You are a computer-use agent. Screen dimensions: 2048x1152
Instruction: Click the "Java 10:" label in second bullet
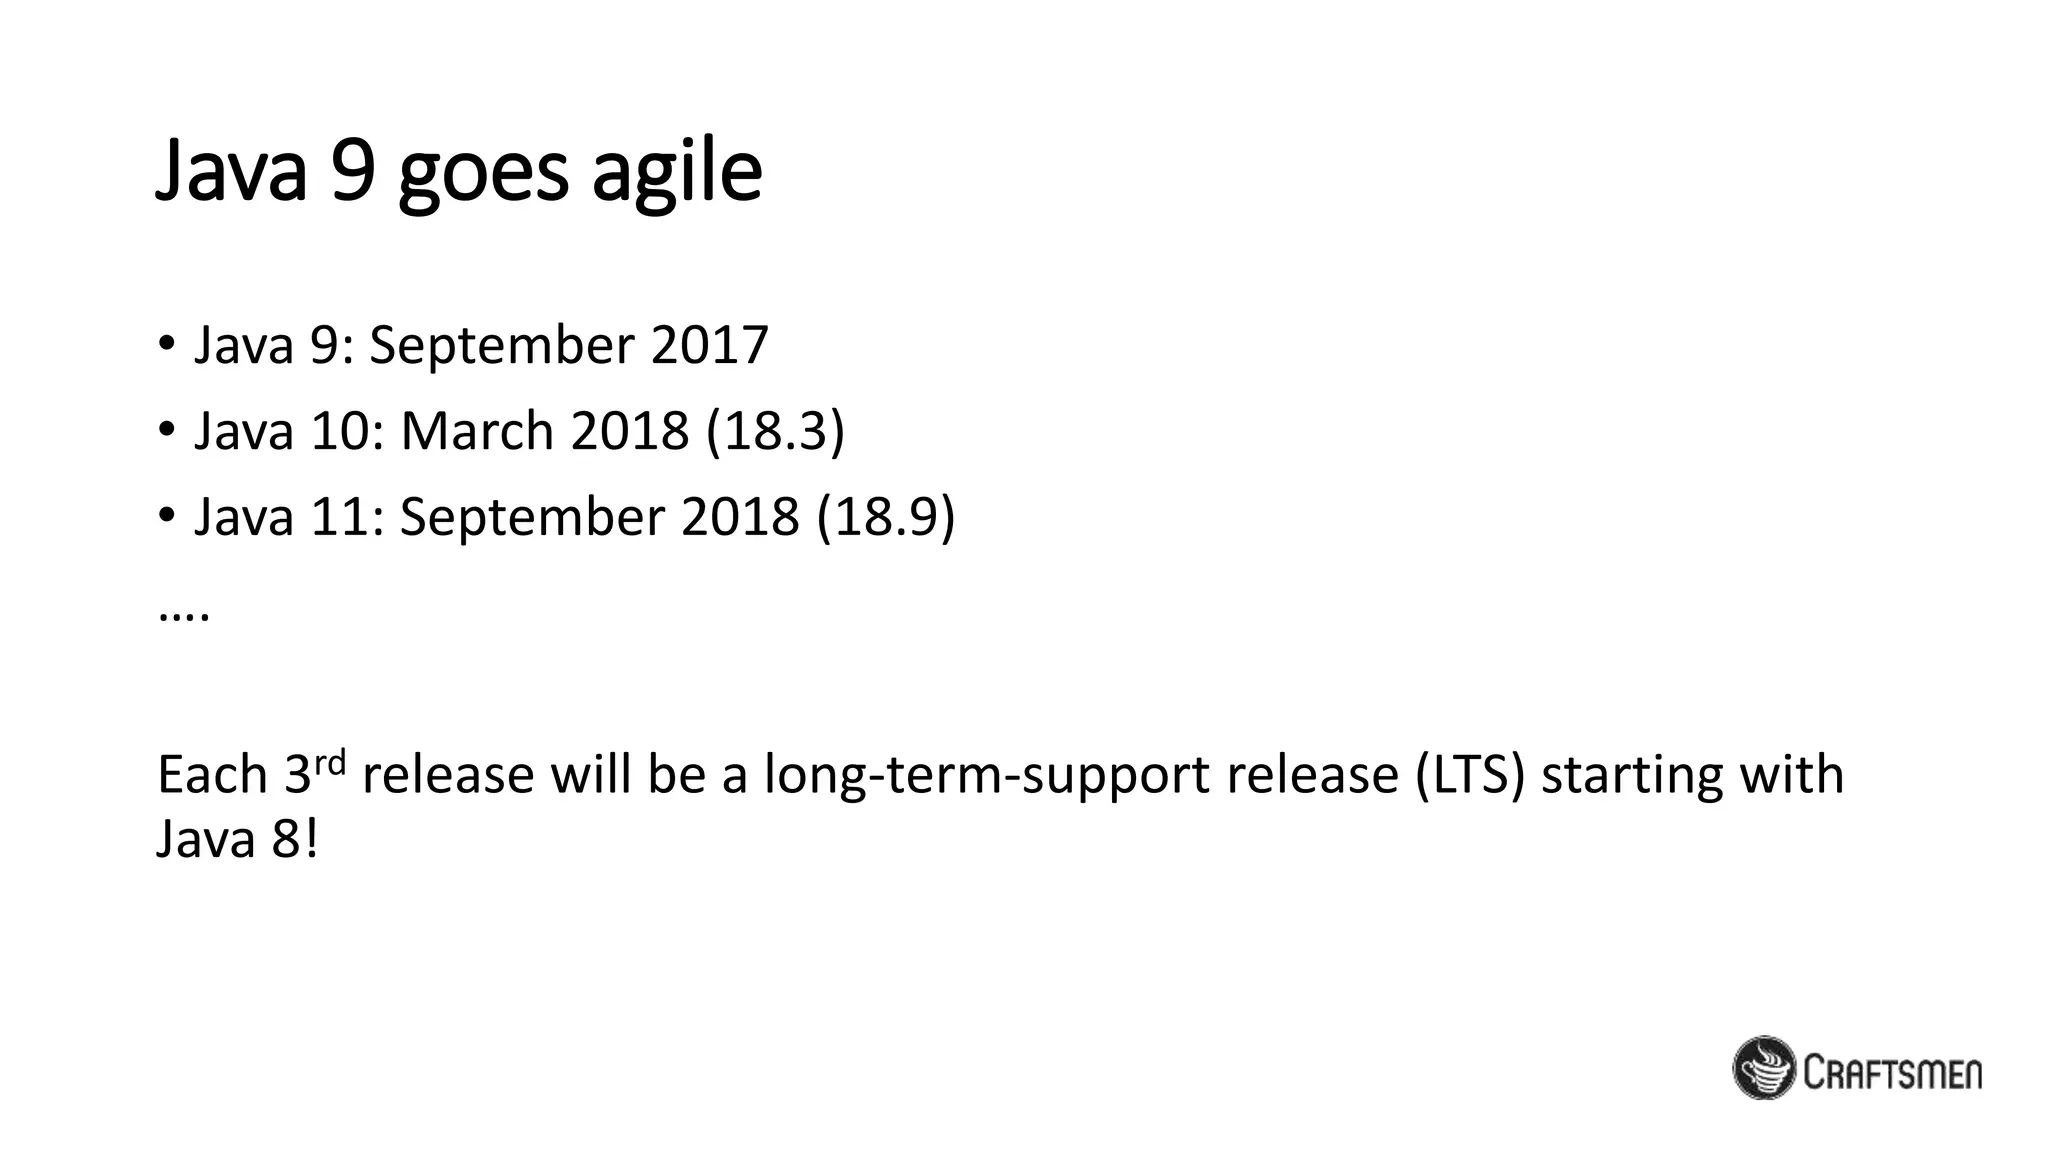point(289,432)
